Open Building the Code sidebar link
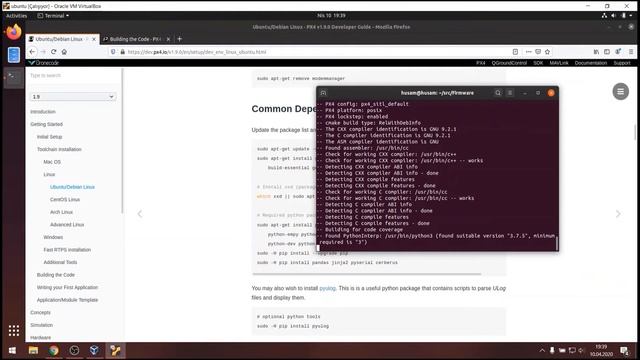Screen dimensions: 640x360 (56, 275)
